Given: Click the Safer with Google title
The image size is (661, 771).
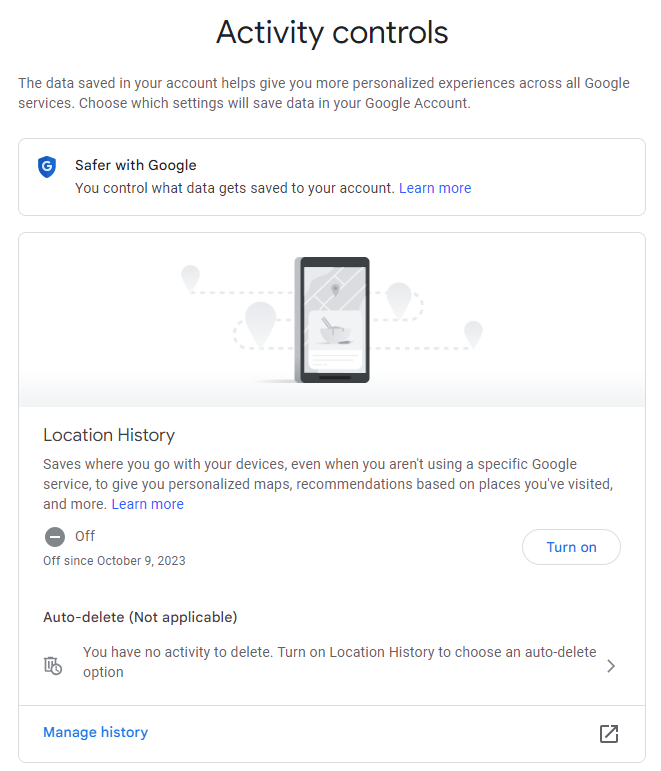Looking at the screenshot, I should point(135,165).
